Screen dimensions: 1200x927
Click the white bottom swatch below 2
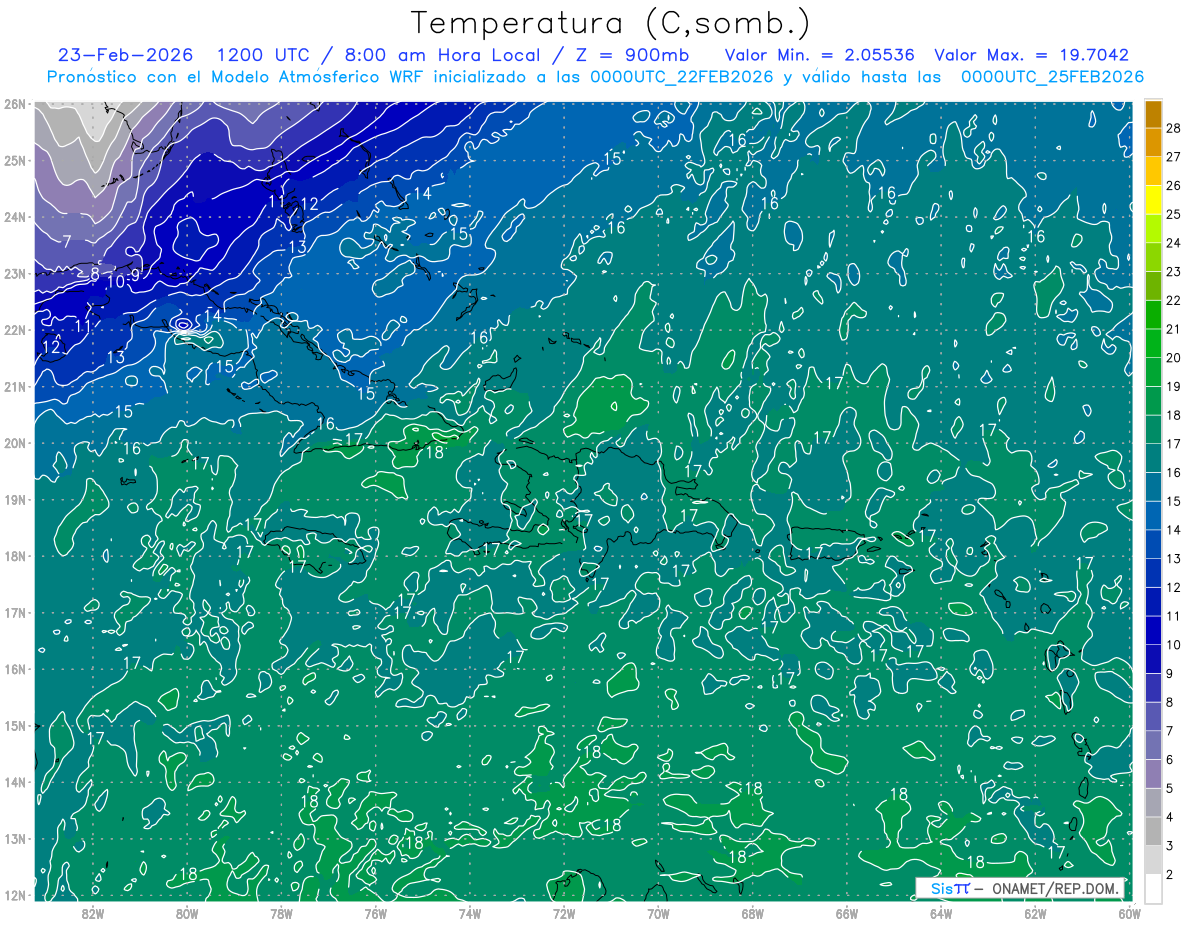pyautogui.click(x=1153, y=888)
